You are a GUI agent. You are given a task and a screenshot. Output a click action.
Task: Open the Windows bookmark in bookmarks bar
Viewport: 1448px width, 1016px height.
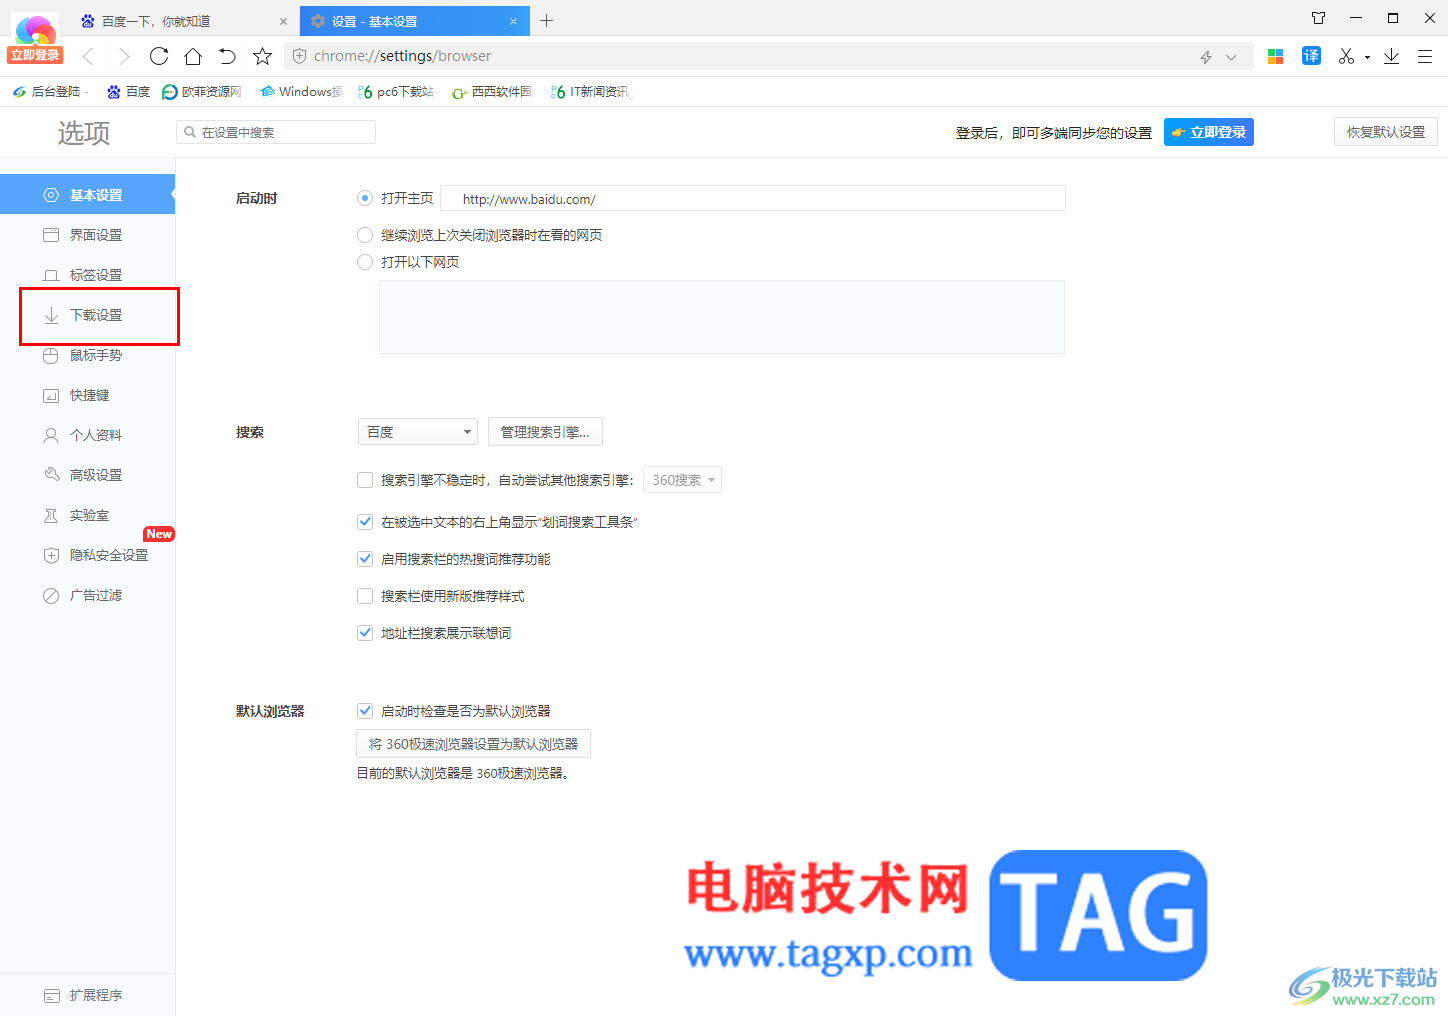(x=301, y=92)
